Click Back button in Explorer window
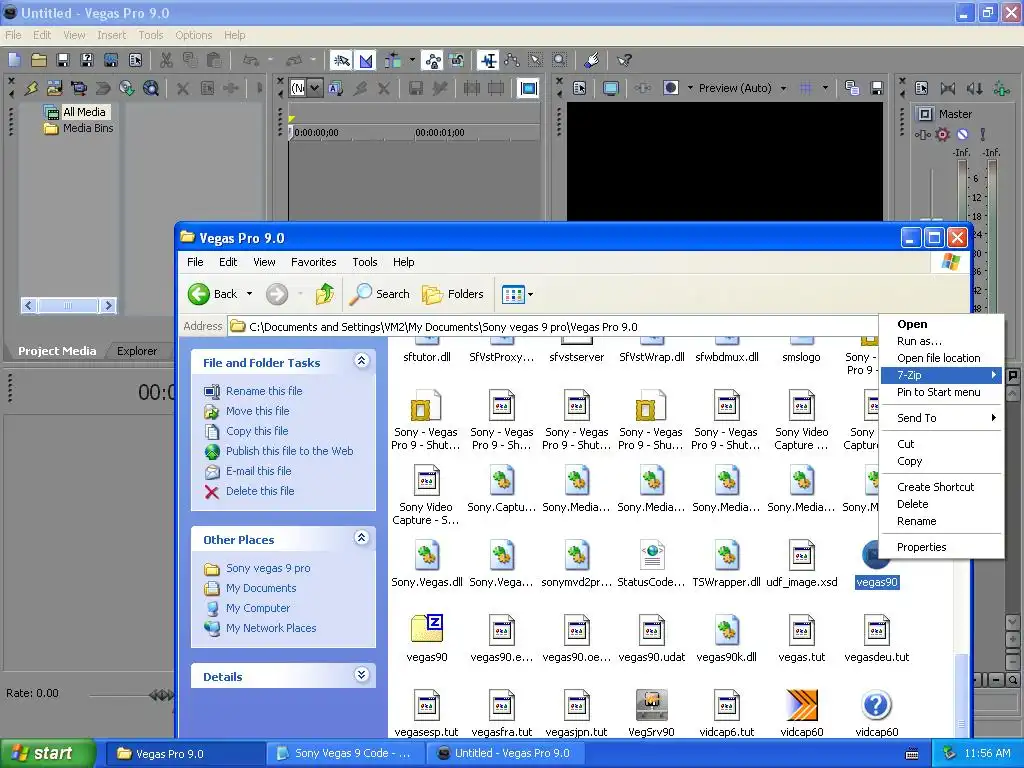 [x=213, y=295]
